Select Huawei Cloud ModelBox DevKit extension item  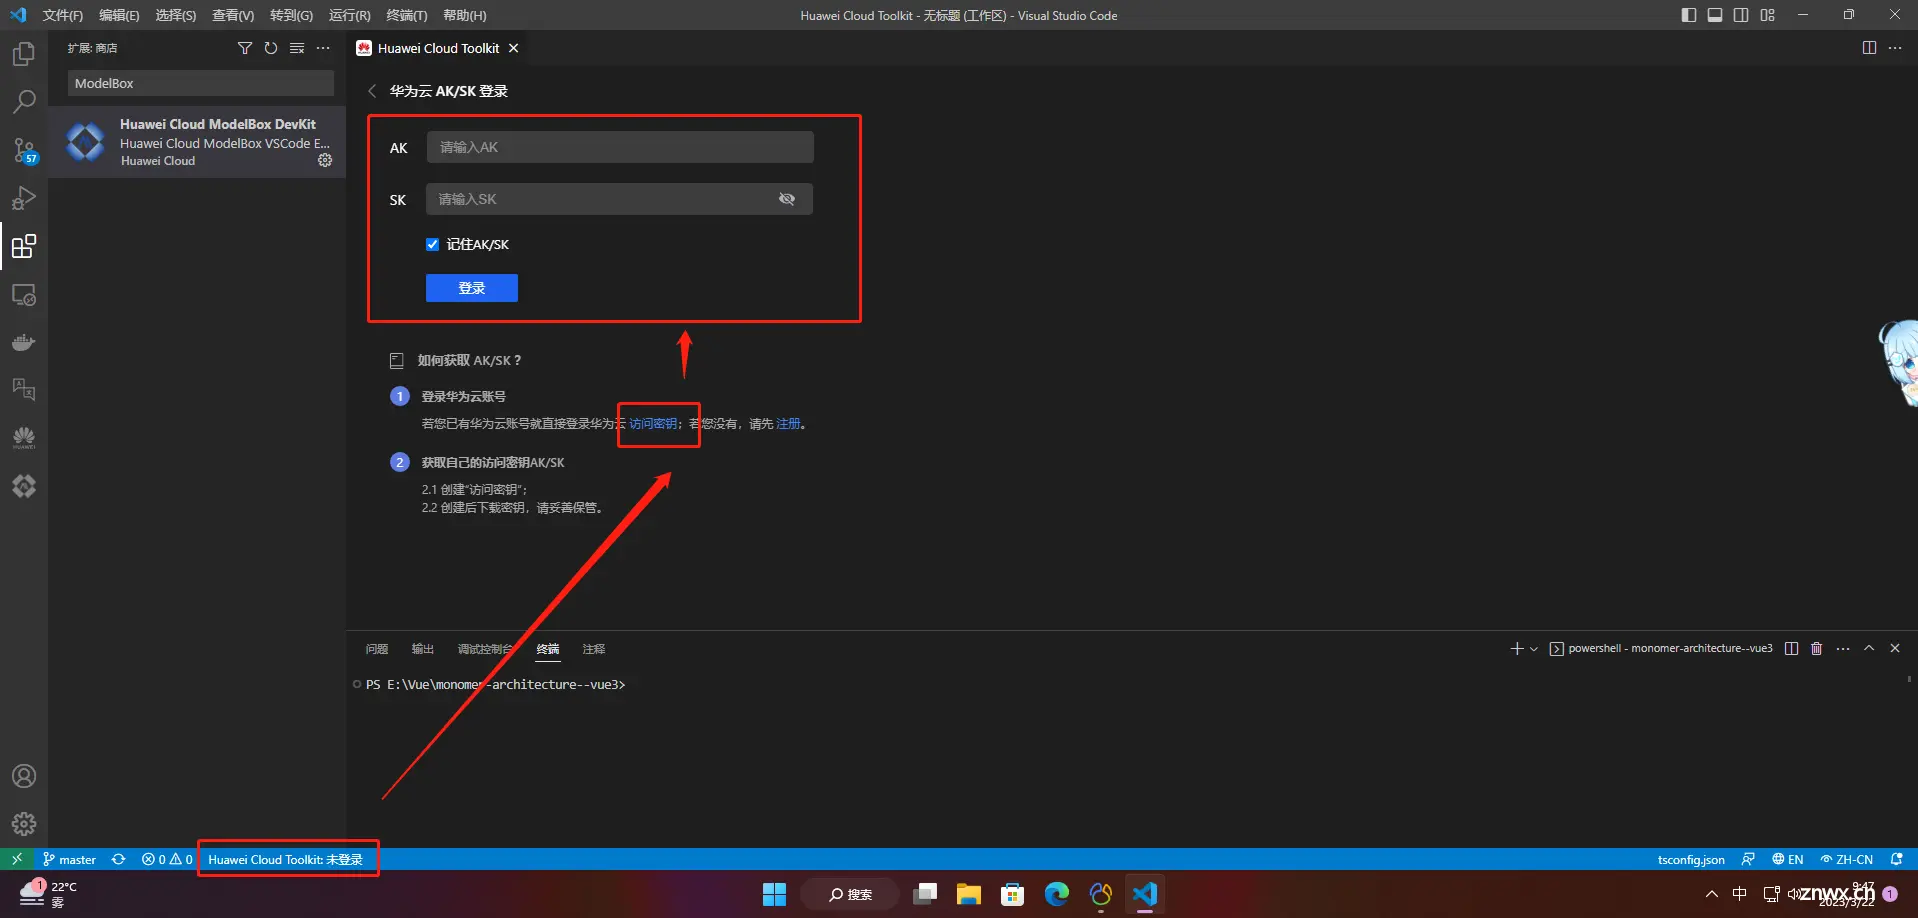pyautogui.click(x=197, y=142)
